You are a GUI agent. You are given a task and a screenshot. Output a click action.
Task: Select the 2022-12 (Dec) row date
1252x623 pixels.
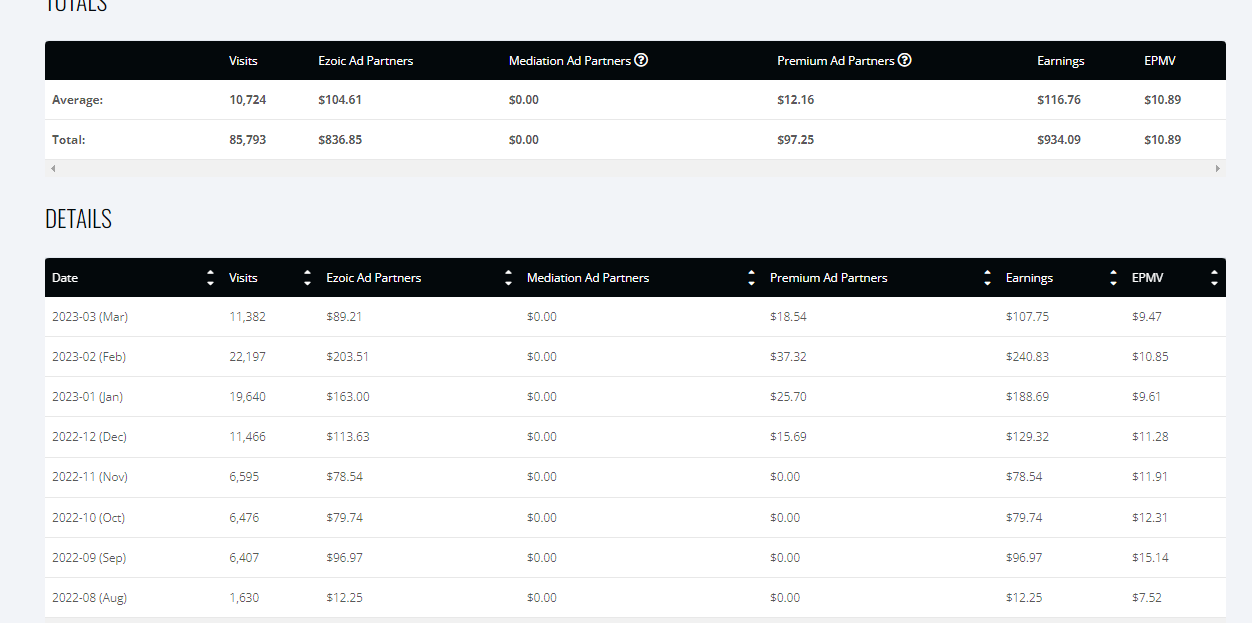[x=90, y=436]
